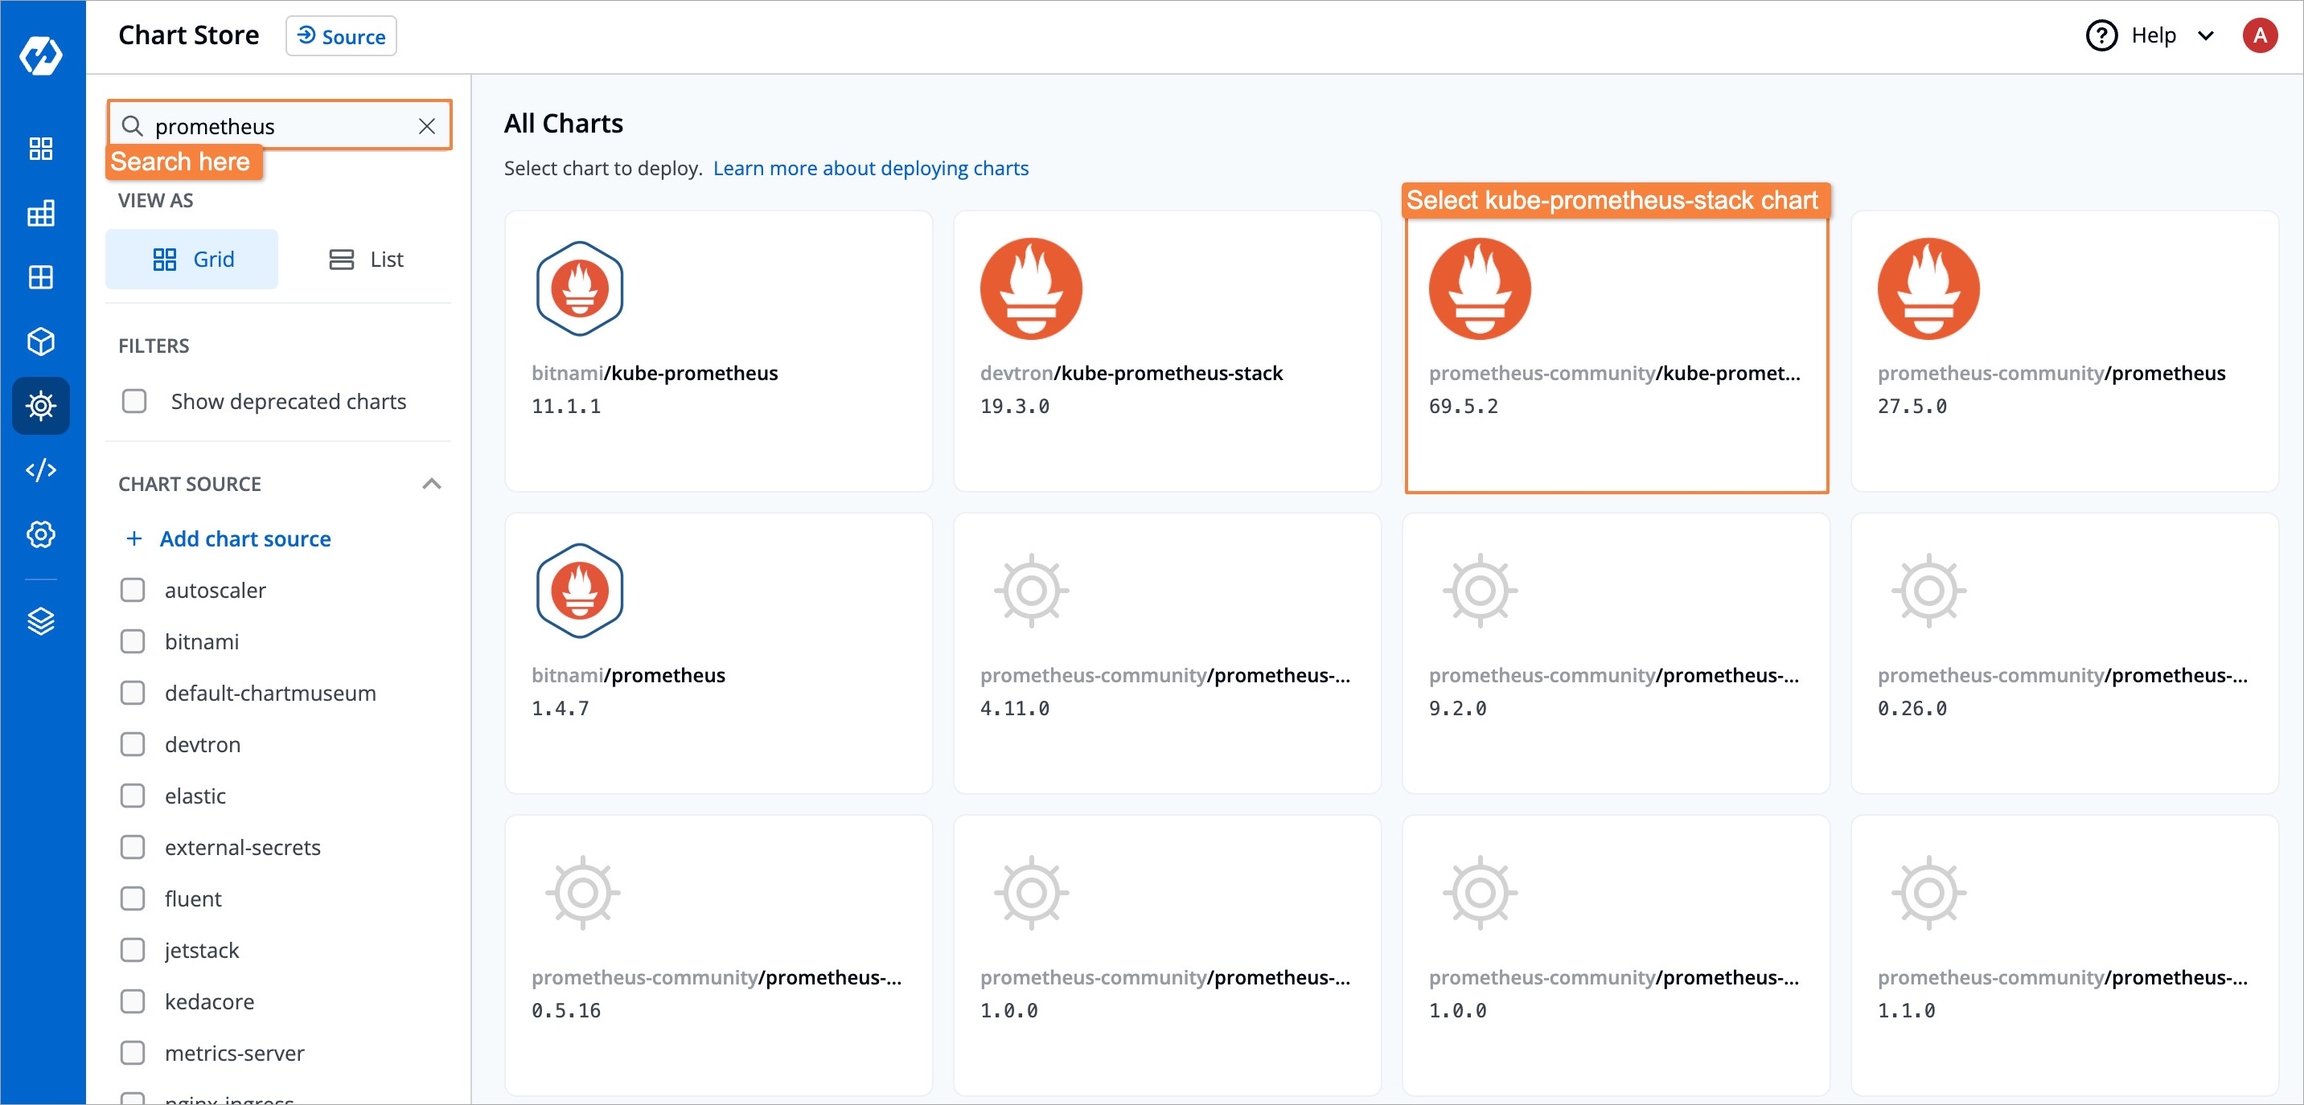The width and height of the screenshot is (2304, 1105).
Task: Expand the Help dropdown arrow
Action: coord(2205,36)
